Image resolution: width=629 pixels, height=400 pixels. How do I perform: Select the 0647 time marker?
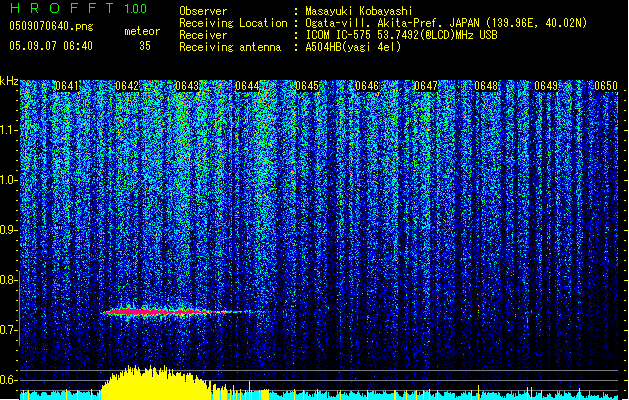click(x=427, y=86)
